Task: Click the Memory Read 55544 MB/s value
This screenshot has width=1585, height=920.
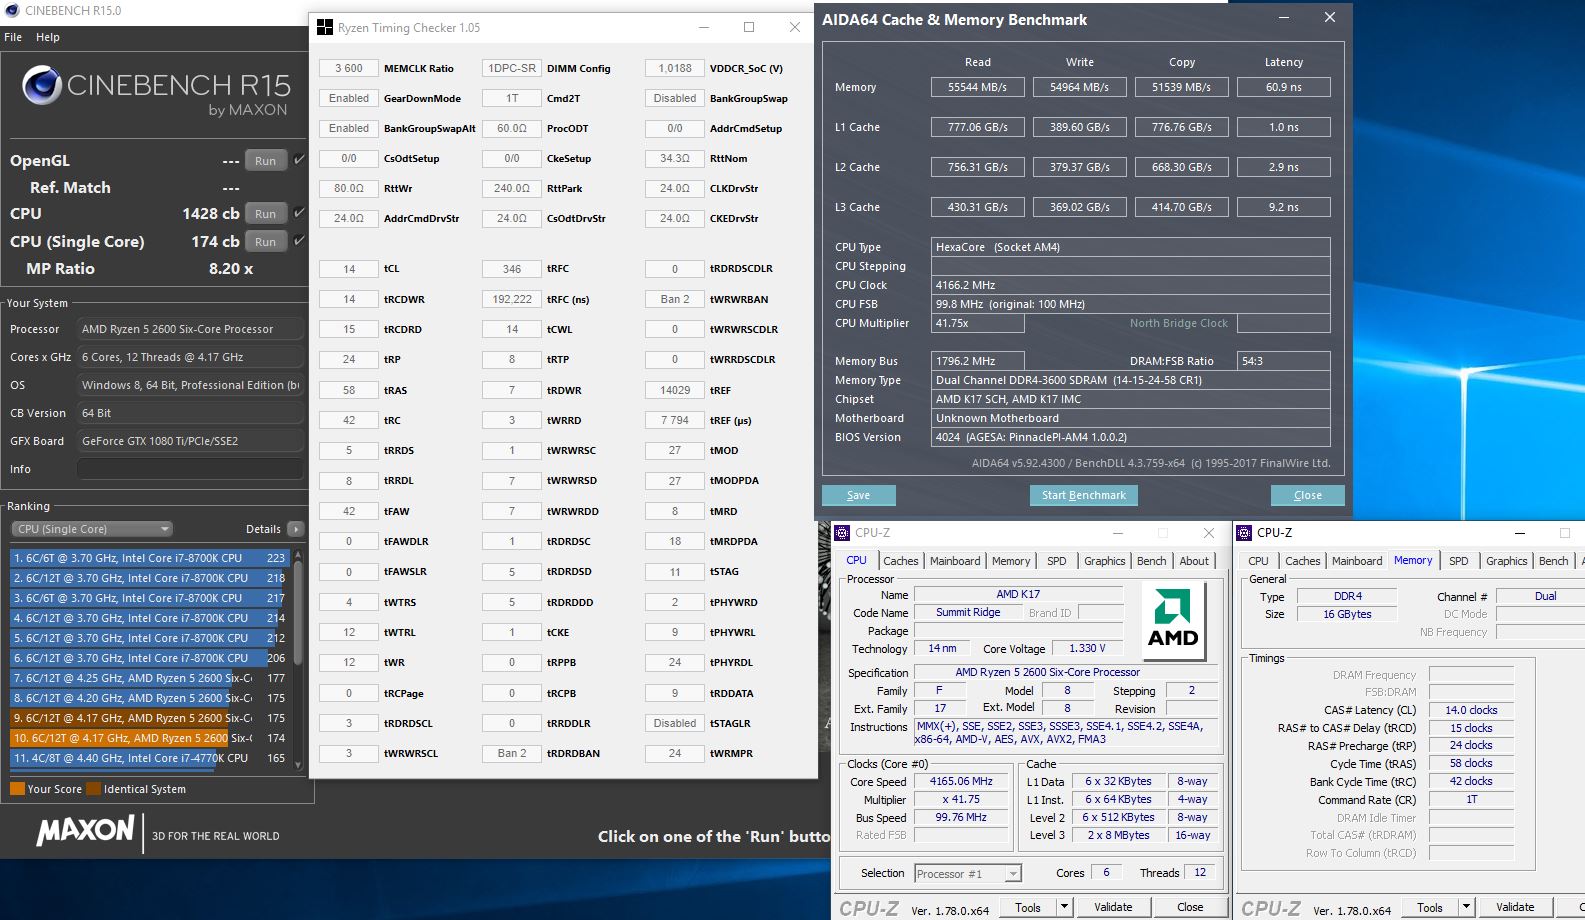Action: point(977,87)
